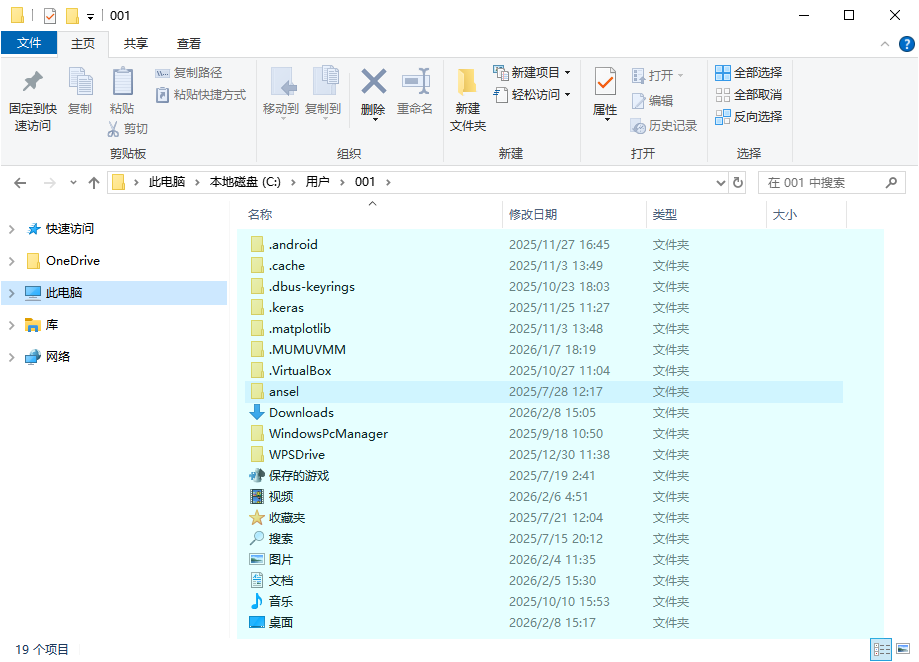The height and width of the screenshot is (662, 919).
Task: Switch to large thumbnails view in status bar
Action: [903, 650]
